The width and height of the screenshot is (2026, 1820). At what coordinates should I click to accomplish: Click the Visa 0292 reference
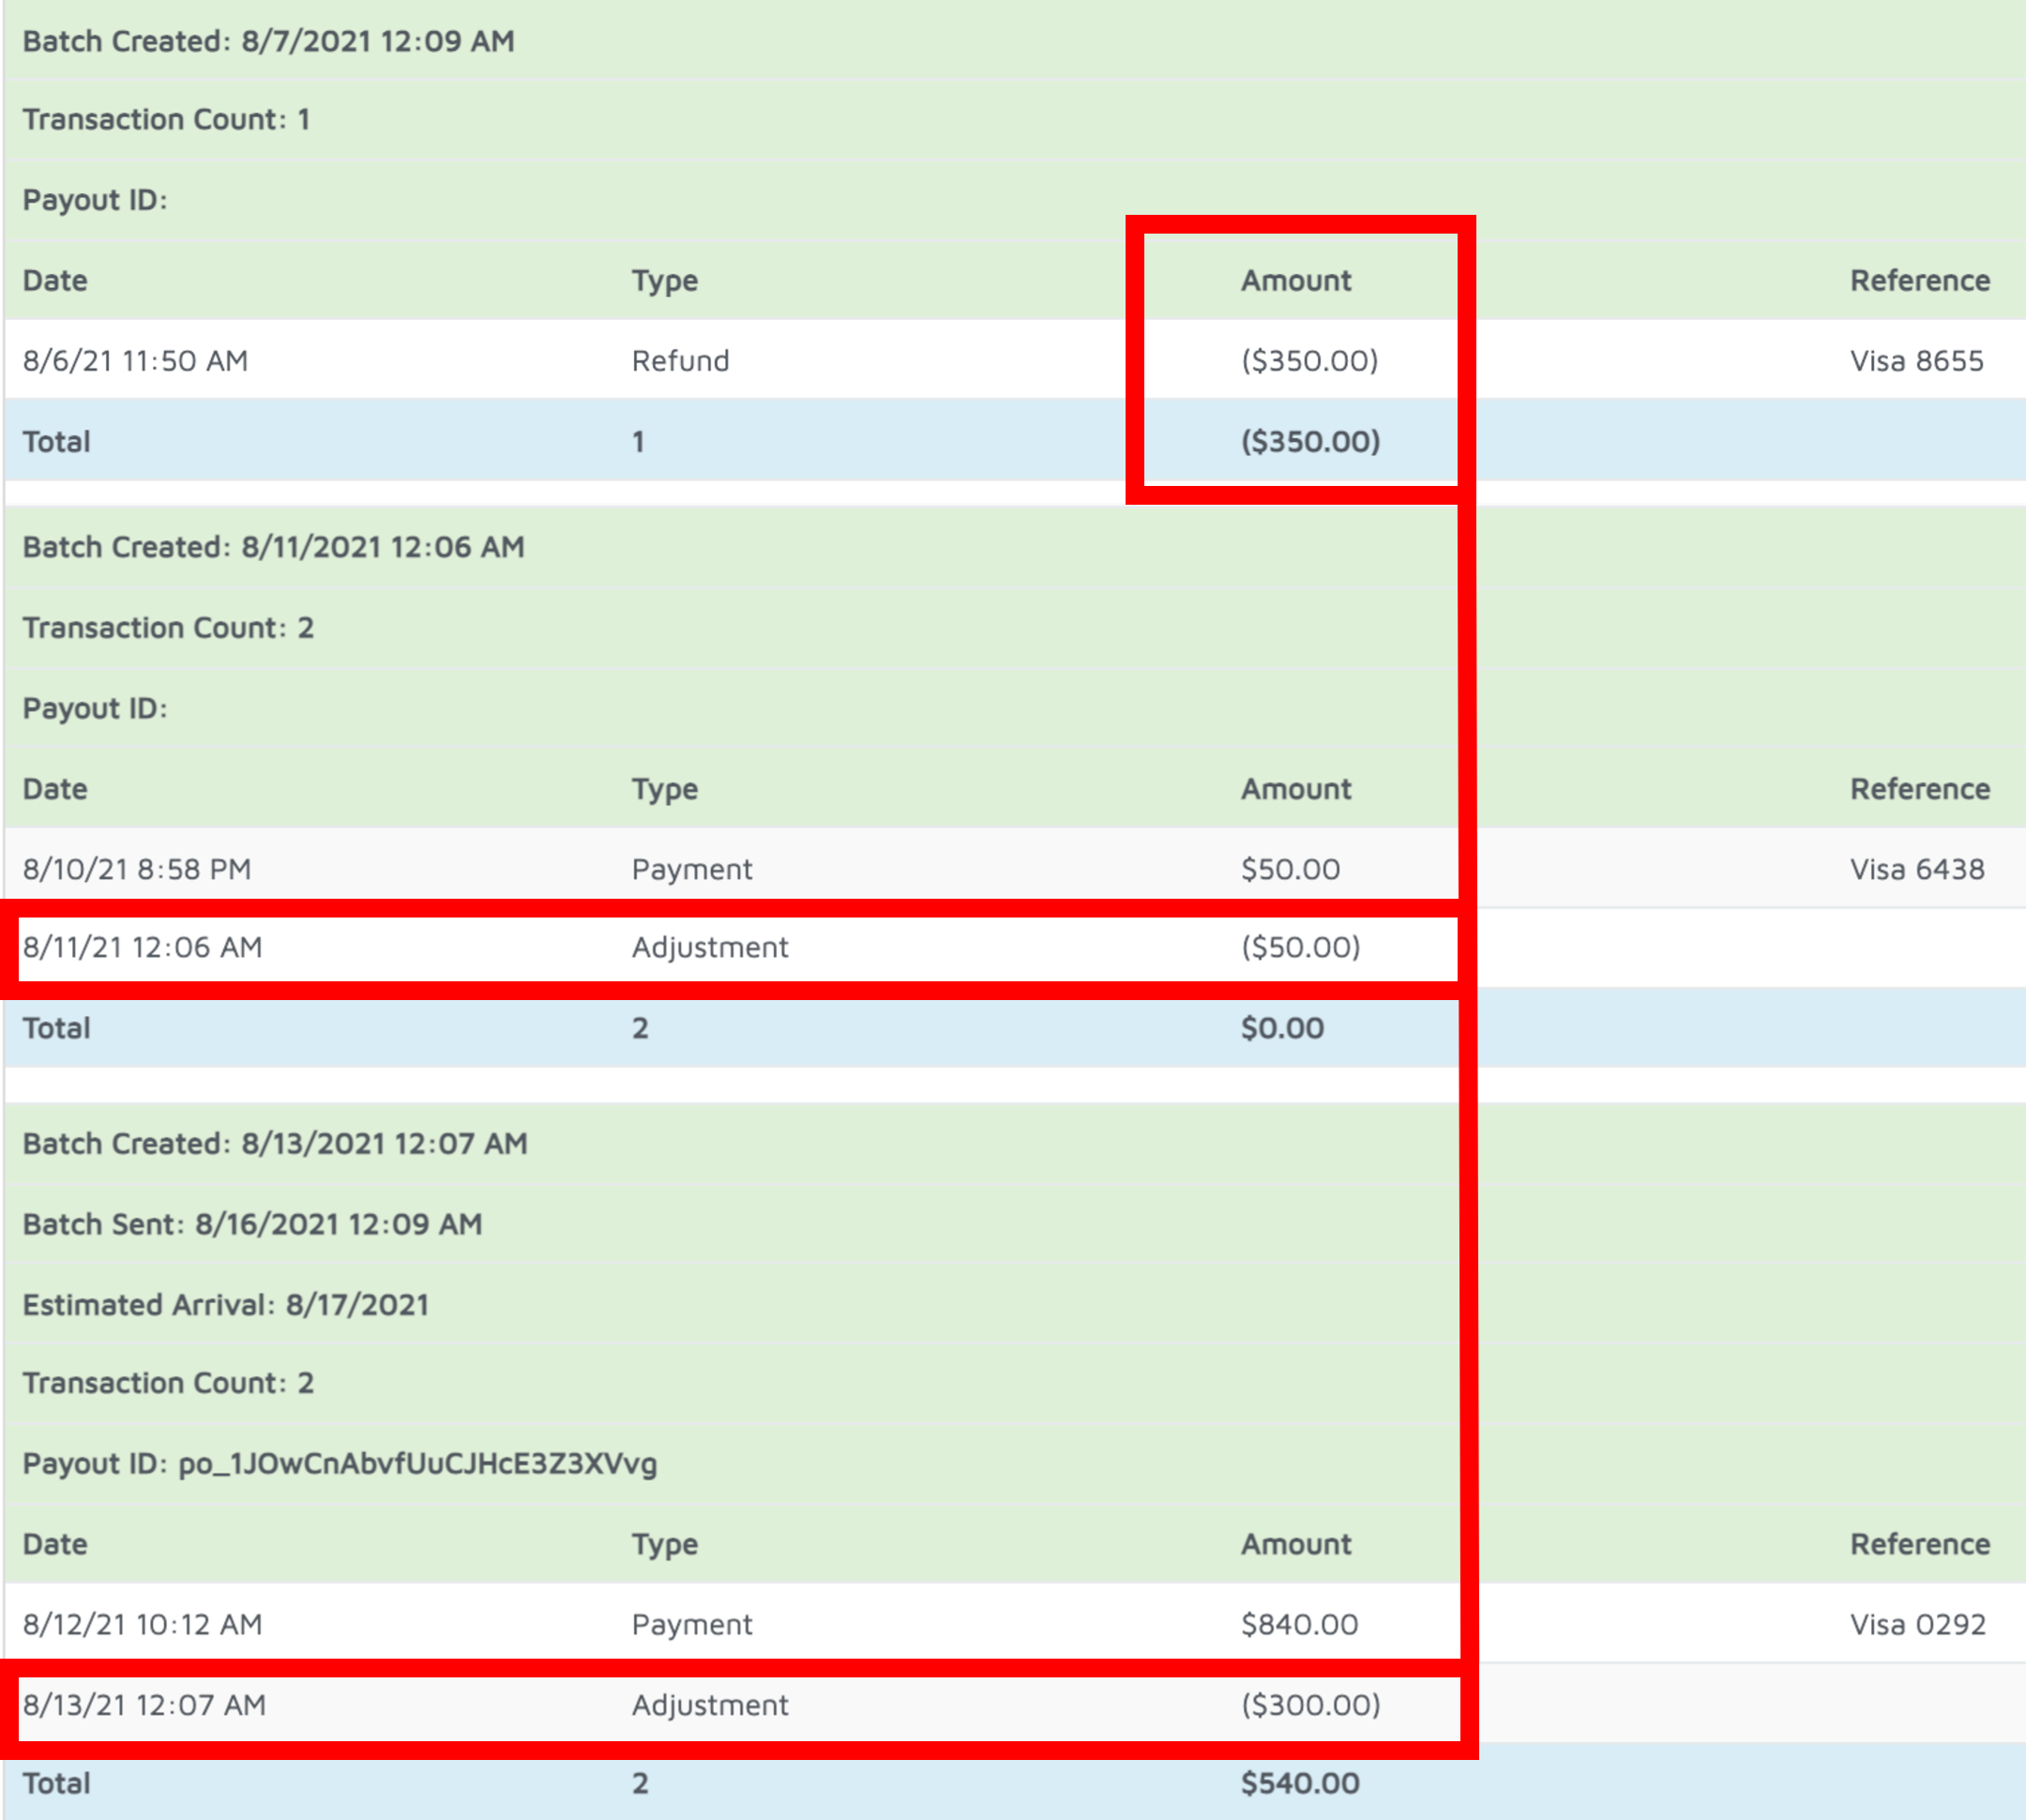(x=1917, y=1624)
